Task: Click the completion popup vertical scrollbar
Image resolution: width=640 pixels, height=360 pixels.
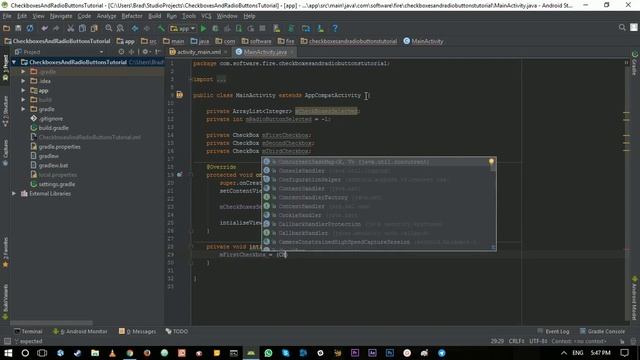Action: click(493, 204)
